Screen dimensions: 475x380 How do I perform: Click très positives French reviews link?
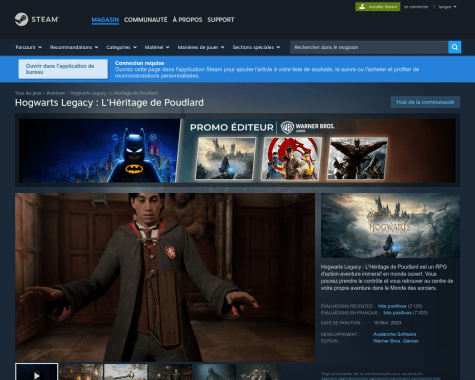tap(397, 313)
